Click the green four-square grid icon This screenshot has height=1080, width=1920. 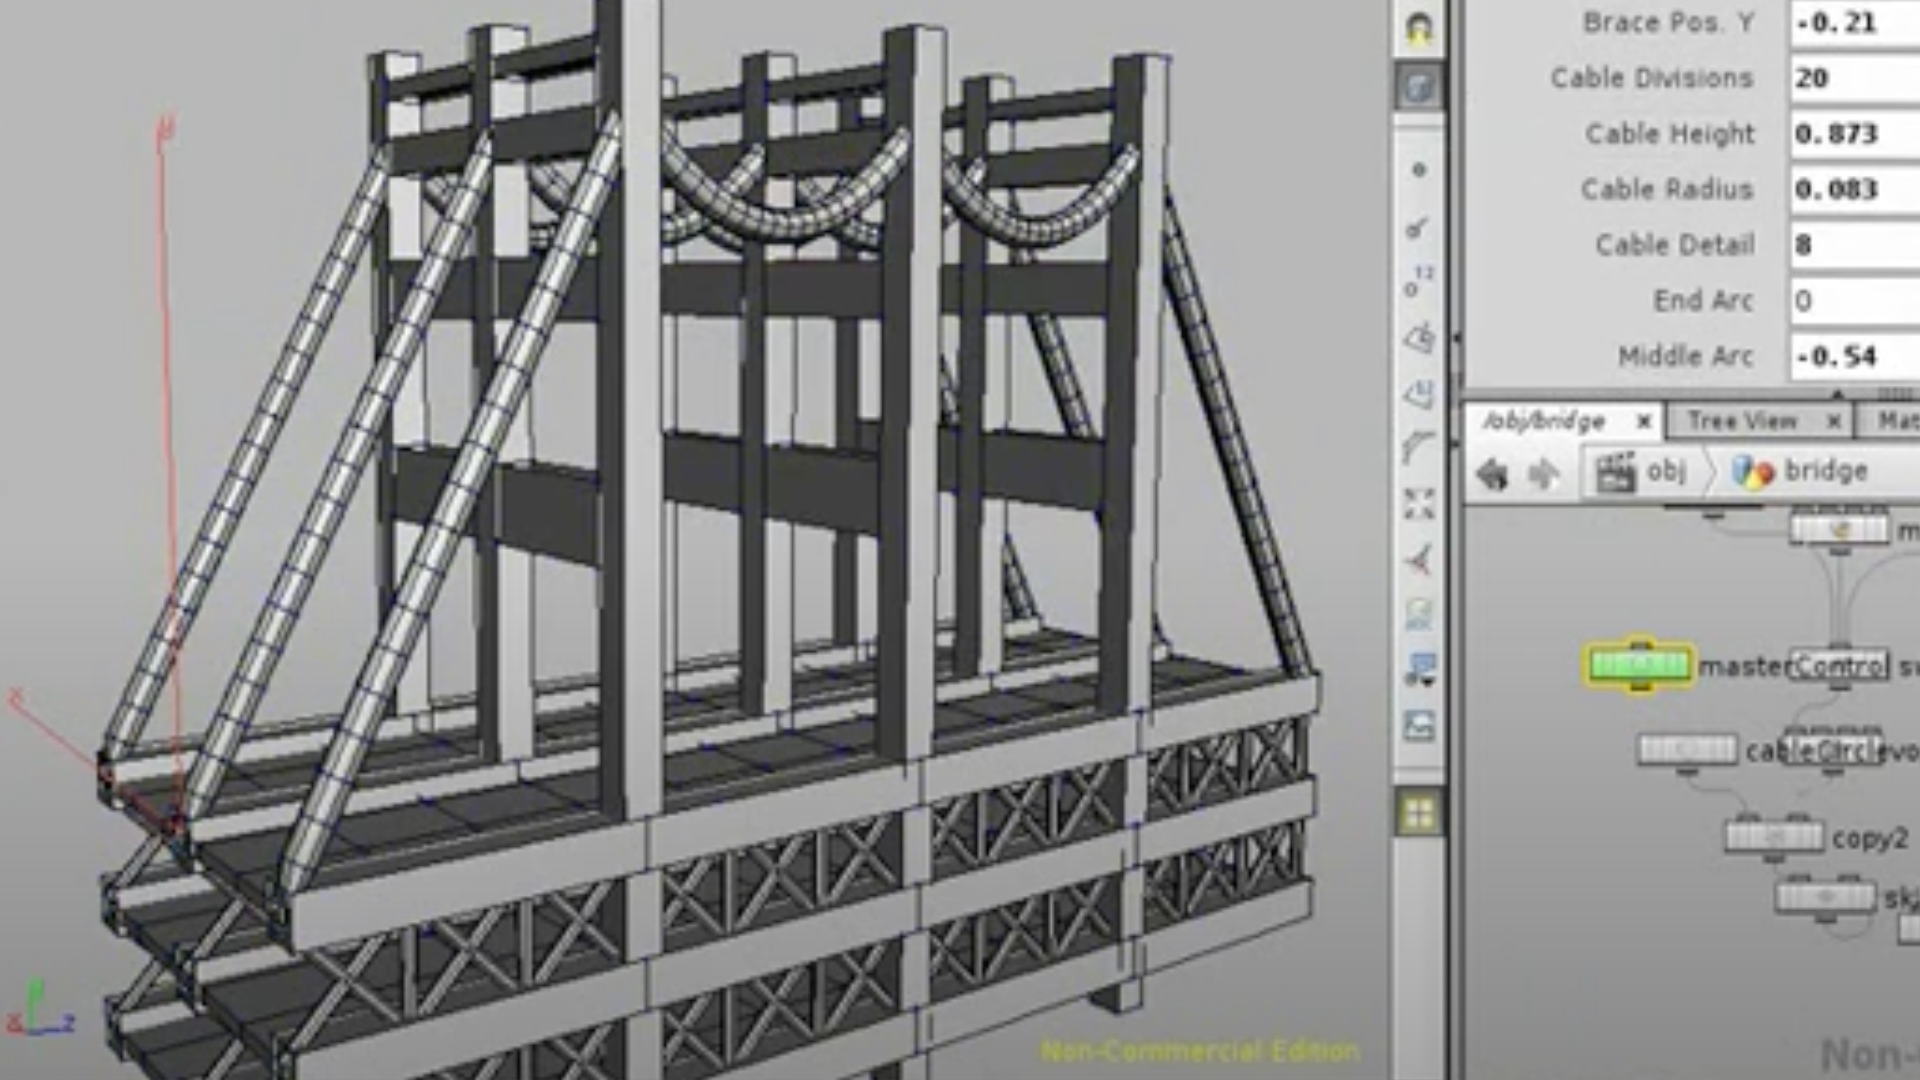coord(1419,814)
